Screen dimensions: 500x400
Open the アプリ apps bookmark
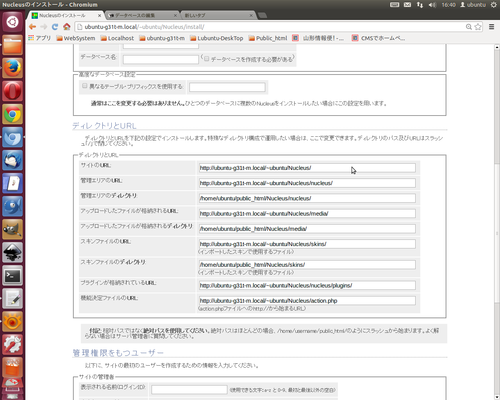click(x=40, y=38)
